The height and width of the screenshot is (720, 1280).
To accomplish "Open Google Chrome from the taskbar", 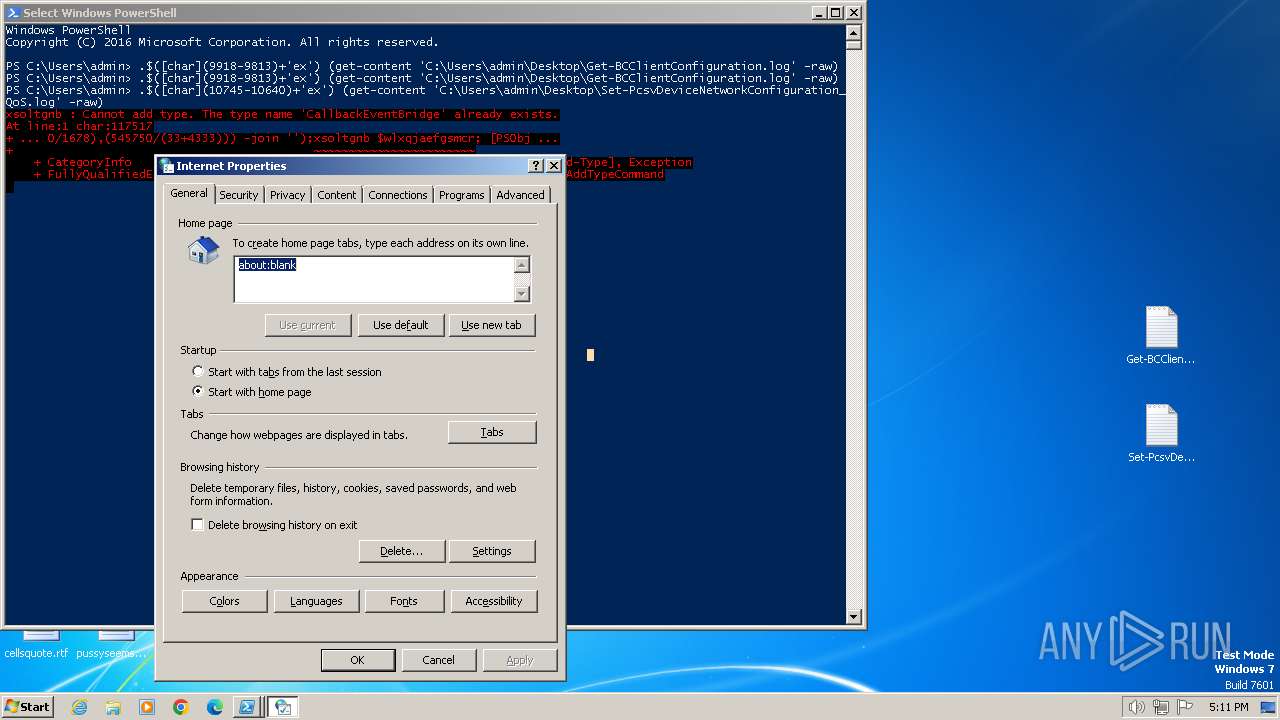I will coord(181,707).
